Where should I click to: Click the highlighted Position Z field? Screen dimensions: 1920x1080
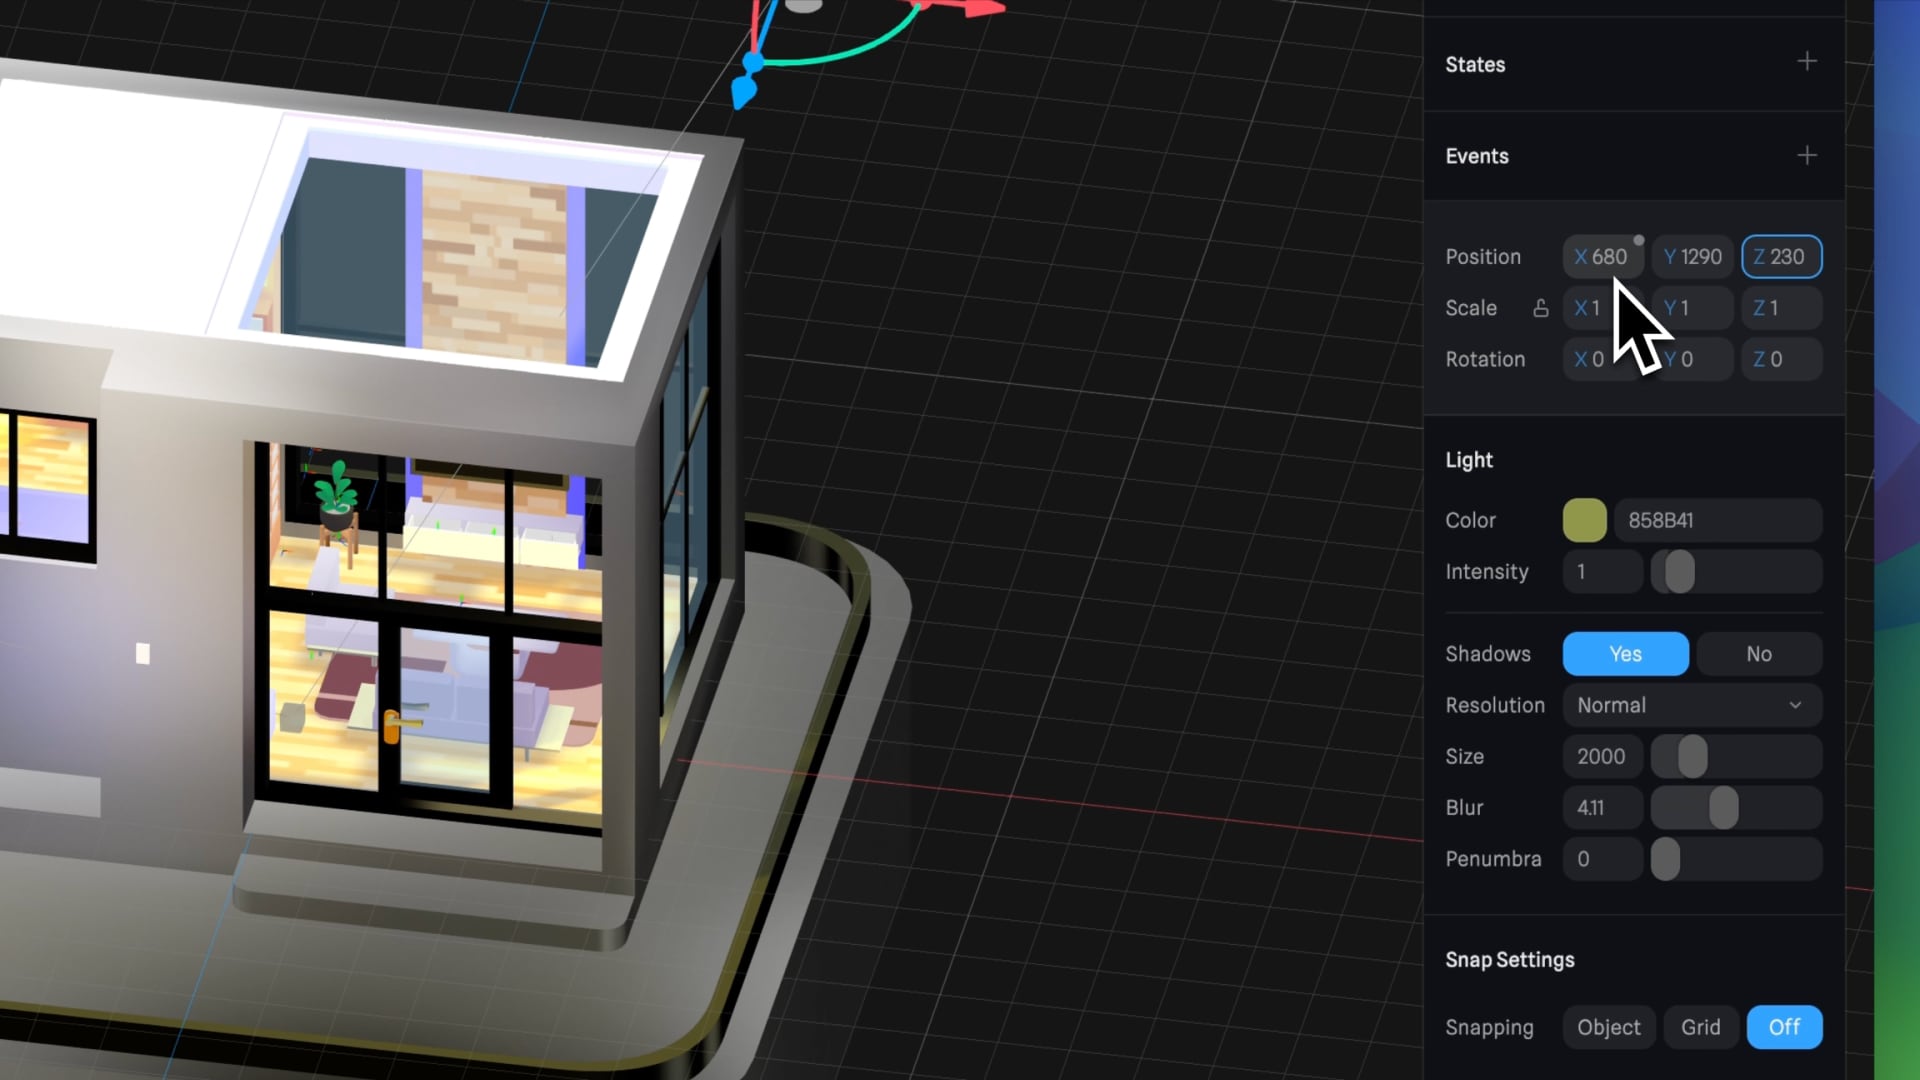(1781, 256)
